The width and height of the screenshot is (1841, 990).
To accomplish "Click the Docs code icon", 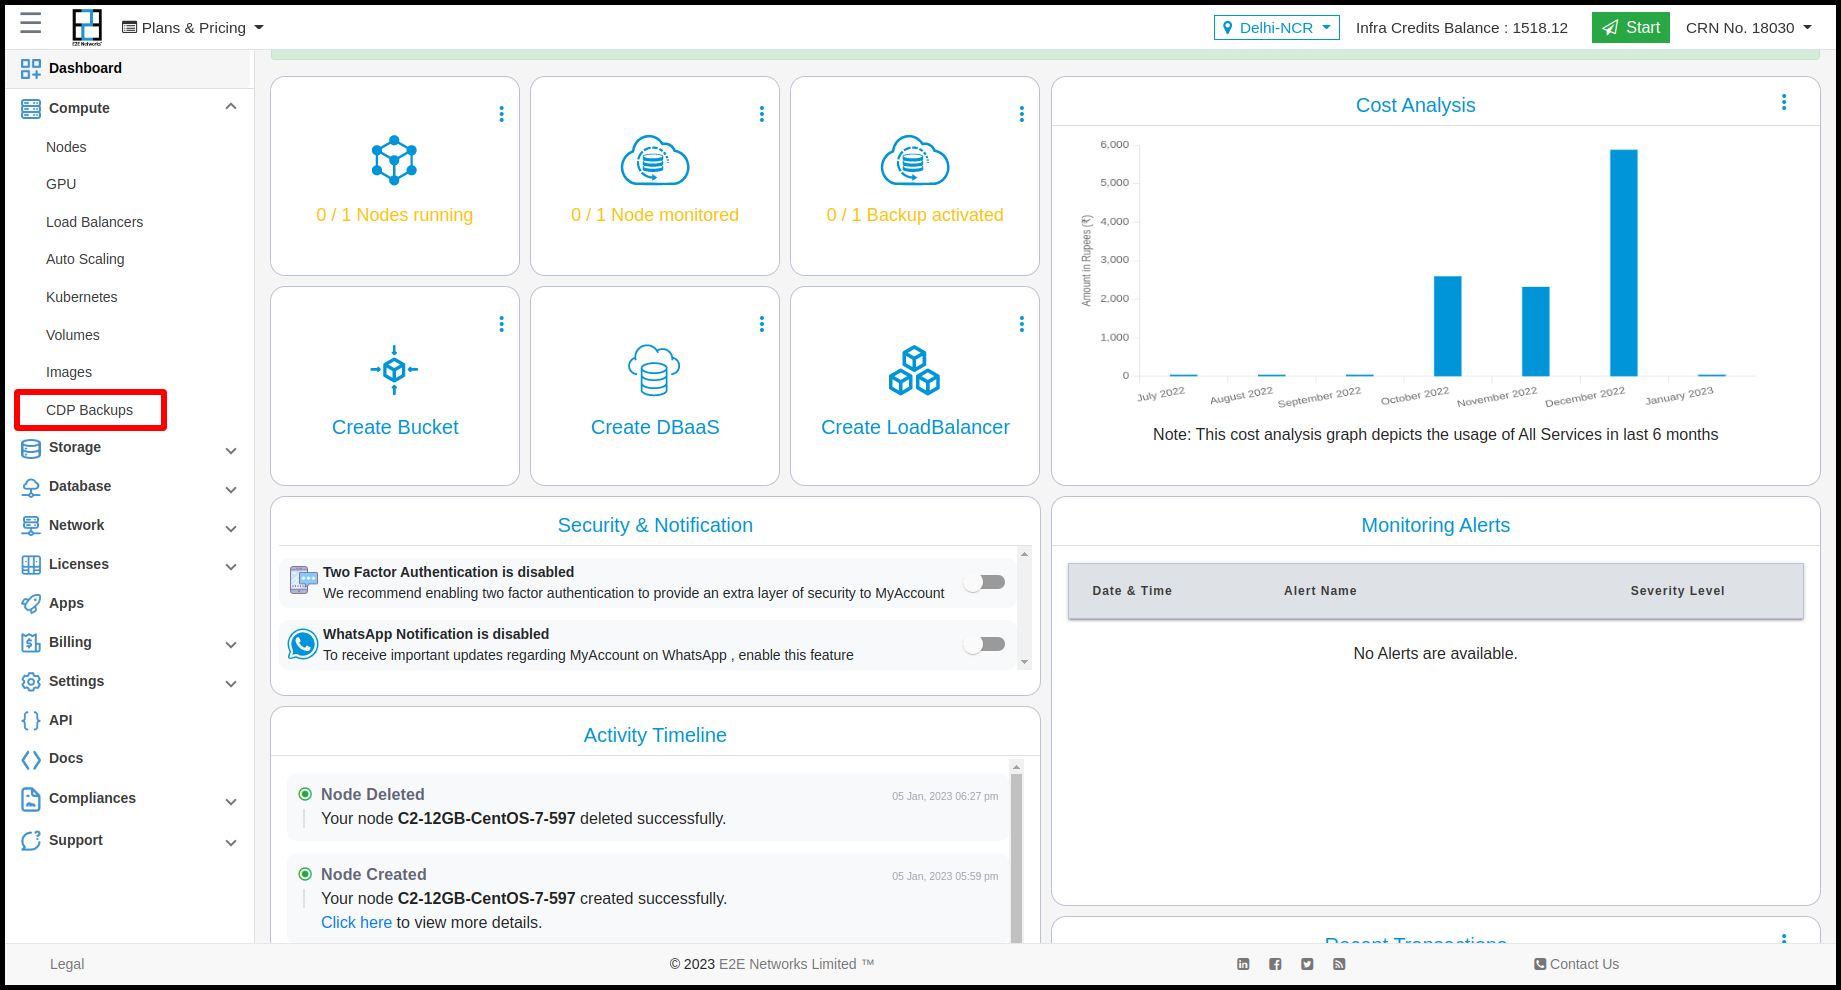I will [31, 760].
